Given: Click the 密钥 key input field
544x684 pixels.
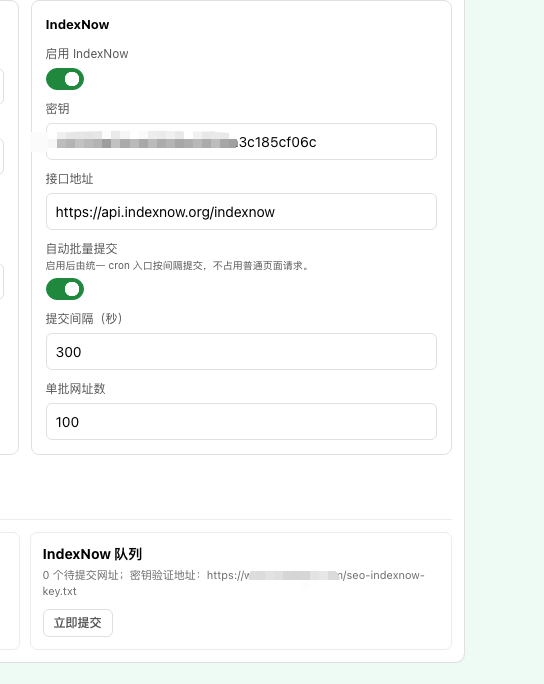Looking at the screenshot, I should pyautogui.click(x=241, y=142).
